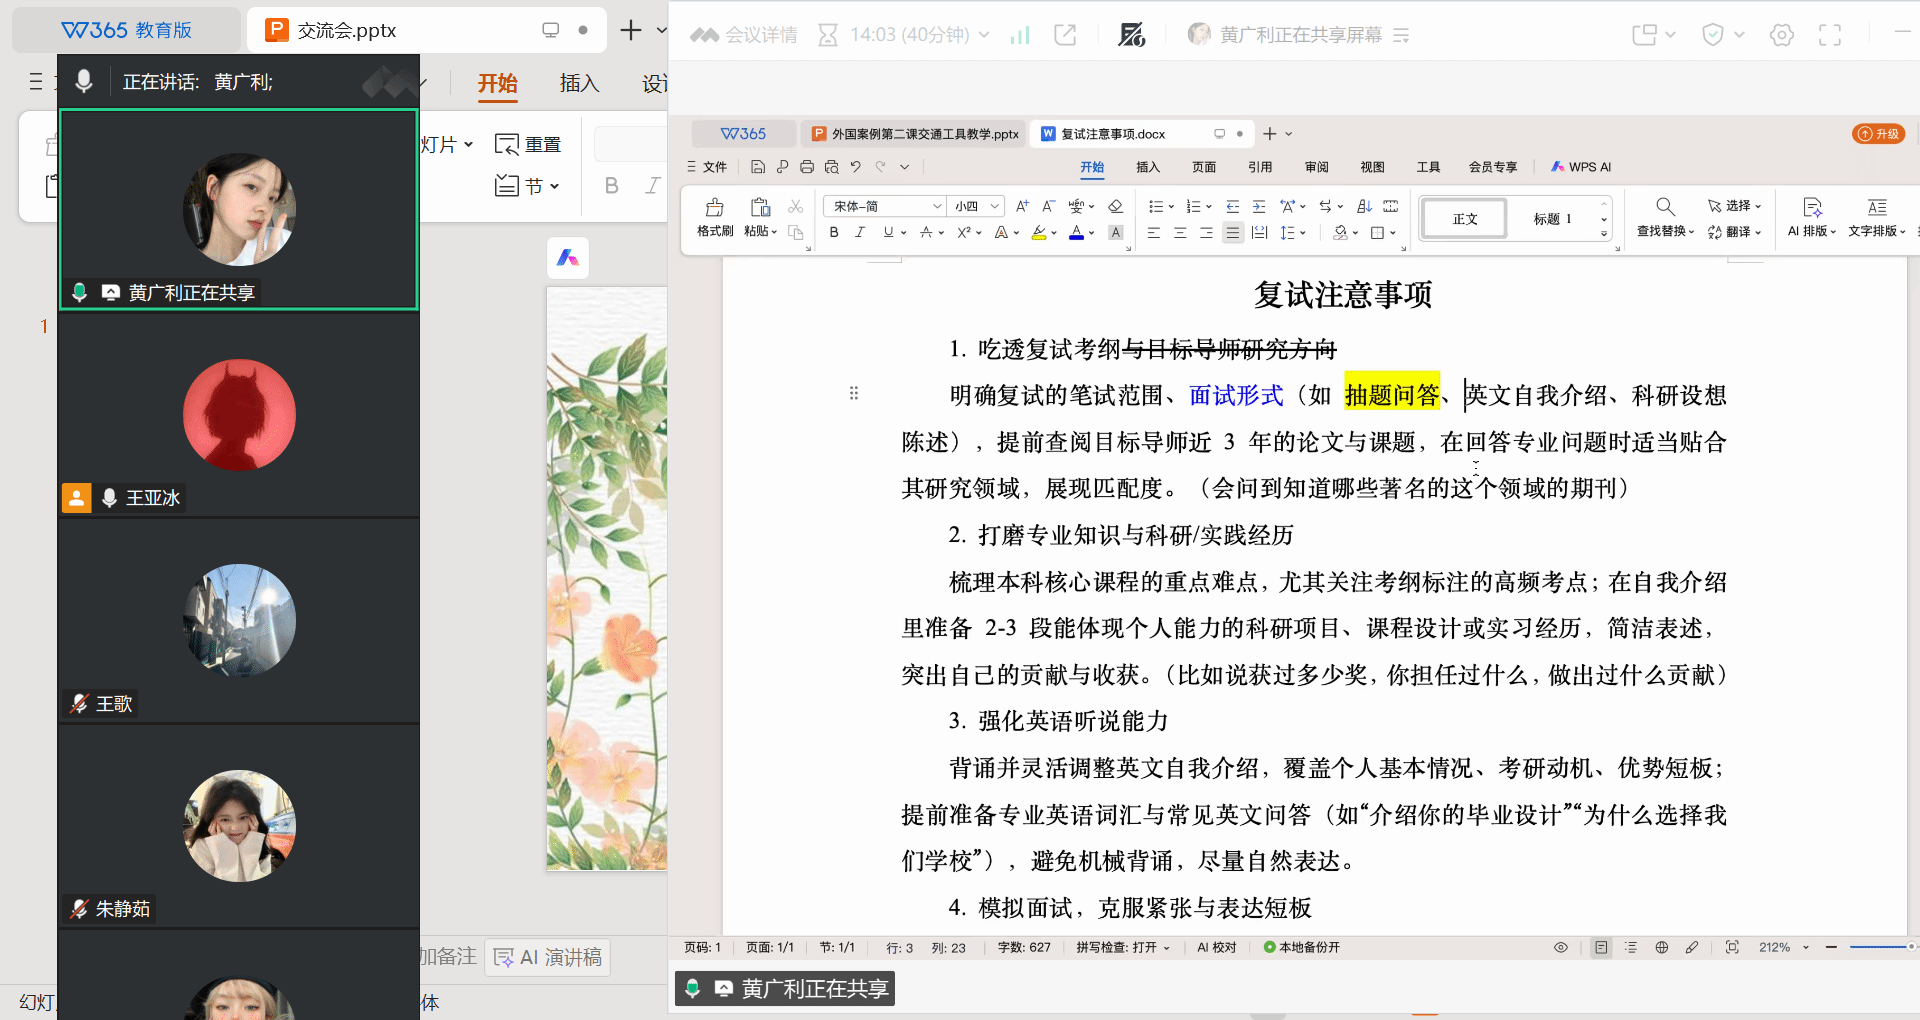This screenshot has height=1020, width=1920.
Task: Click the 升级 upgrade button
Action: coord(1879,134)
